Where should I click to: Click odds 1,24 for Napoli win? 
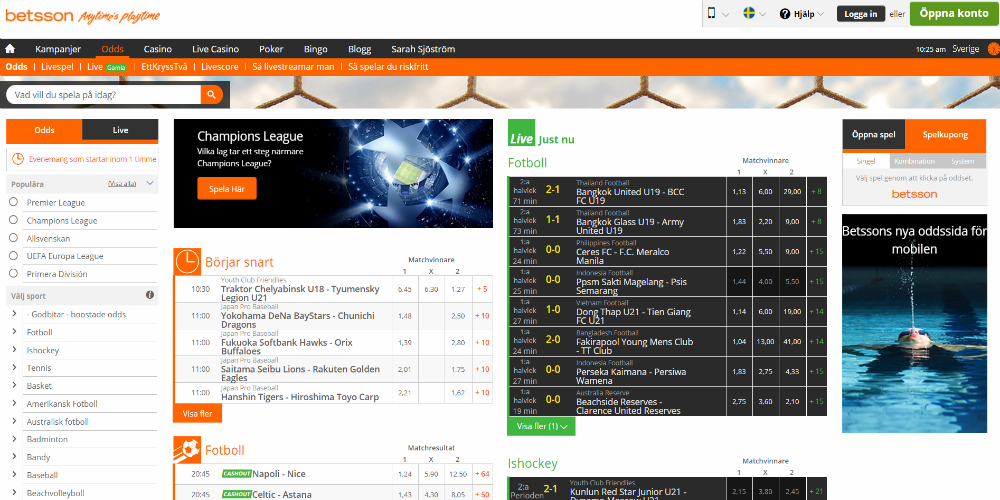tap(404, 474)
